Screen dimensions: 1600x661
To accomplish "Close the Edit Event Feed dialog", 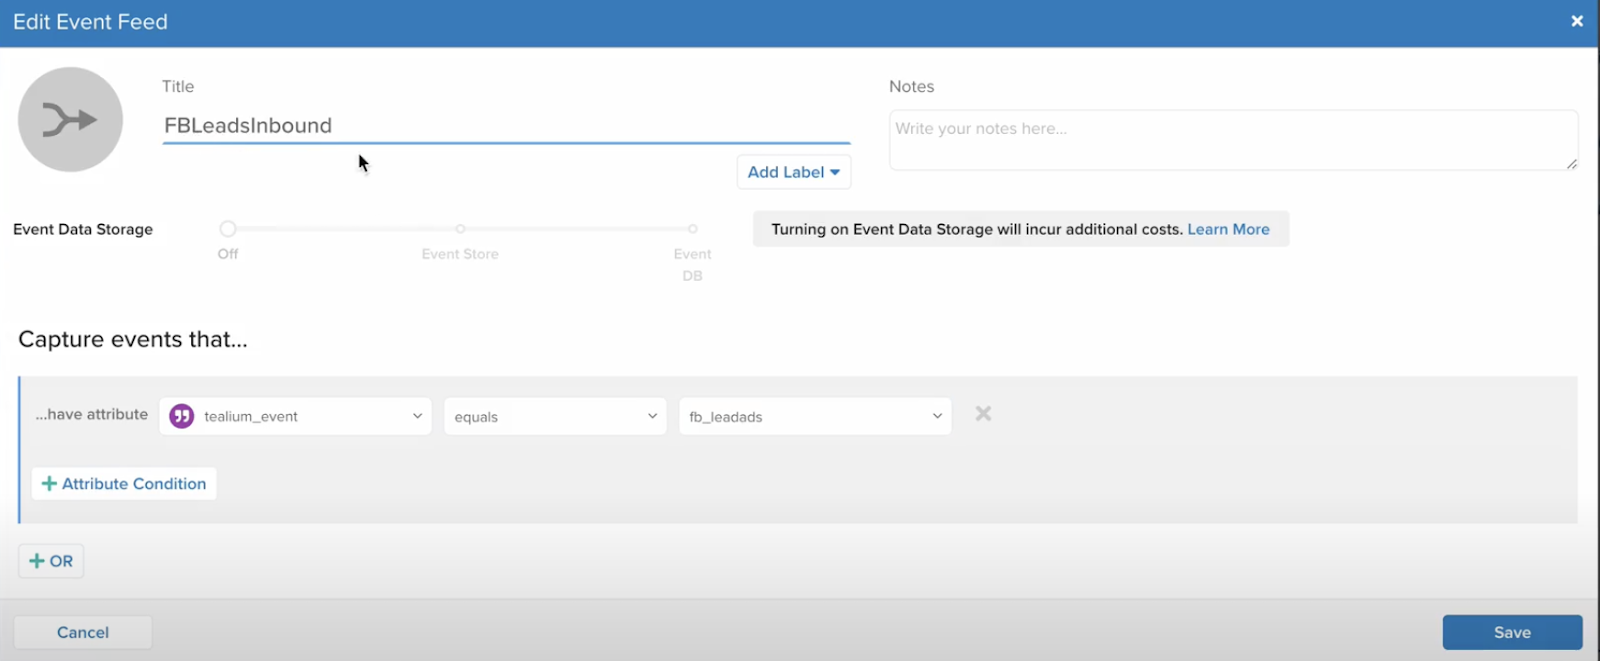I will [1577, 21].
